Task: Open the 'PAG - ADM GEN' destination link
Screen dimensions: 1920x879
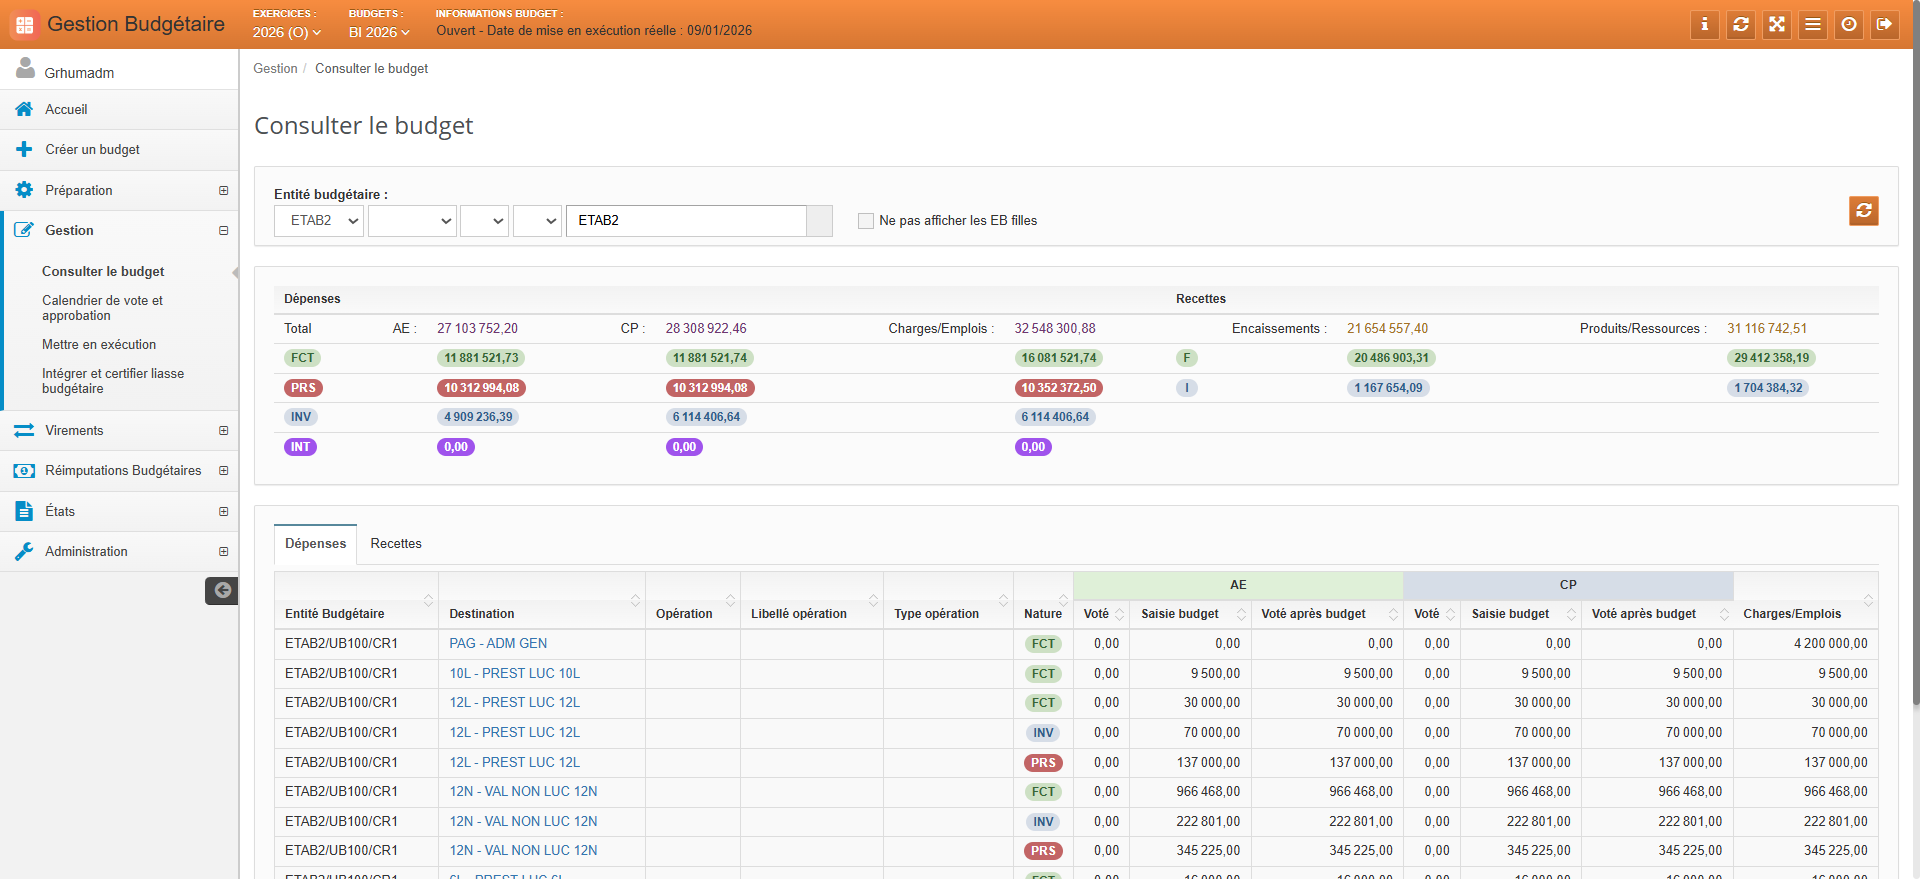Action: click(x=498, y=644)
